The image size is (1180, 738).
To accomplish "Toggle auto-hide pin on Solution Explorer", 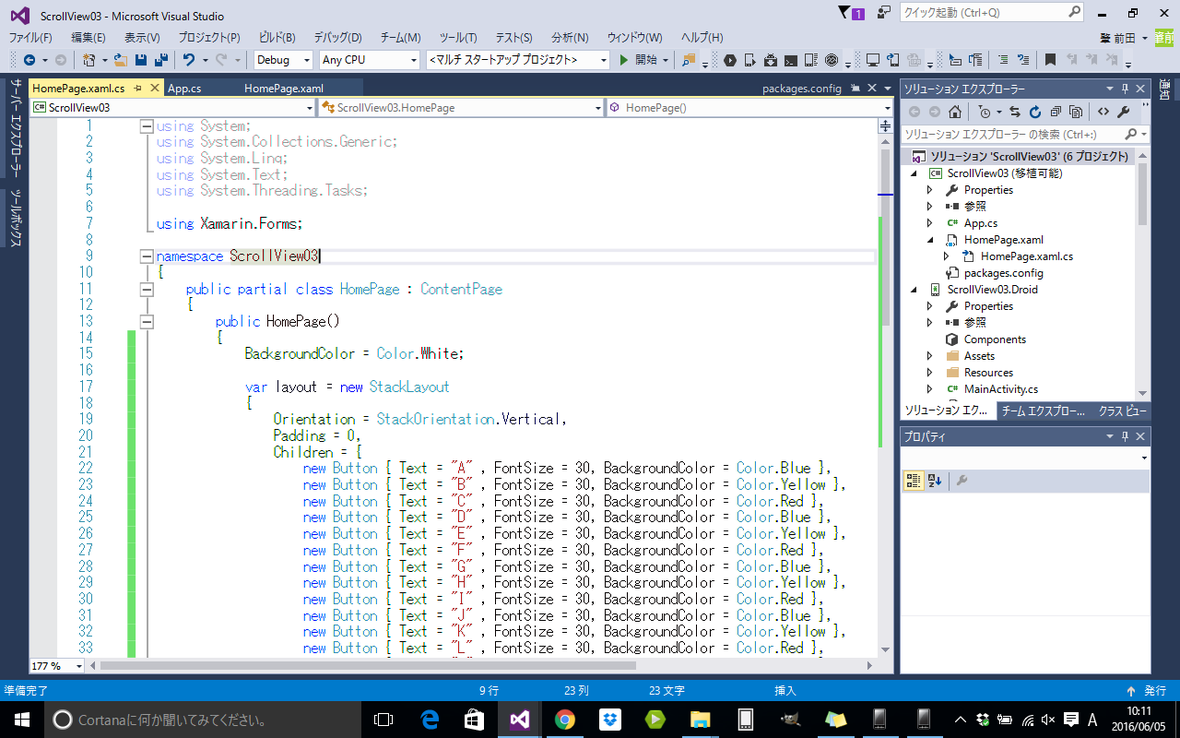I will click(x=1126, y=87).
